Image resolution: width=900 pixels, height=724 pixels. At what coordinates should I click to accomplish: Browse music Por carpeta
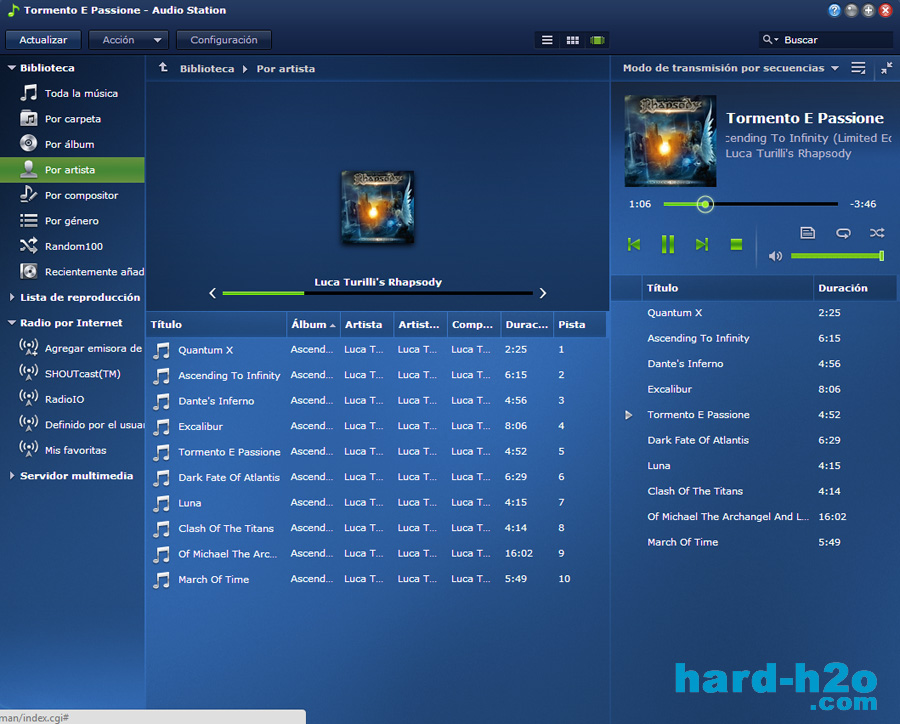coord(72,119)
